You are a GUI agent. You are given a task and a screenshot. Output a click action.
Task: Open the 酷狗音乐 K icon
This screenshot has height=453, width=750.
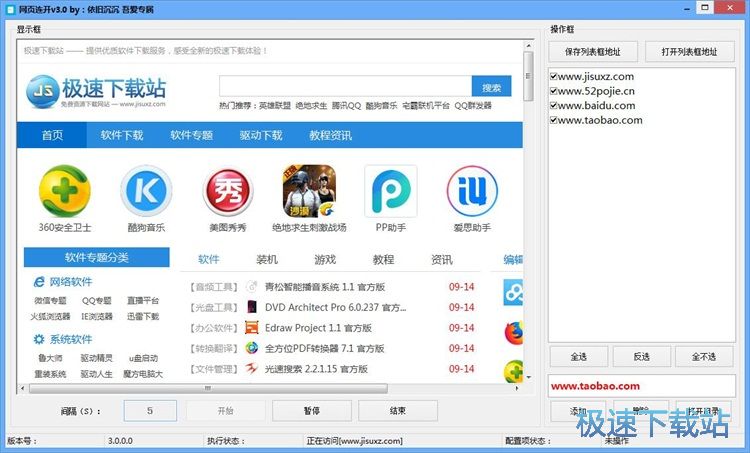tap(146, 190)
